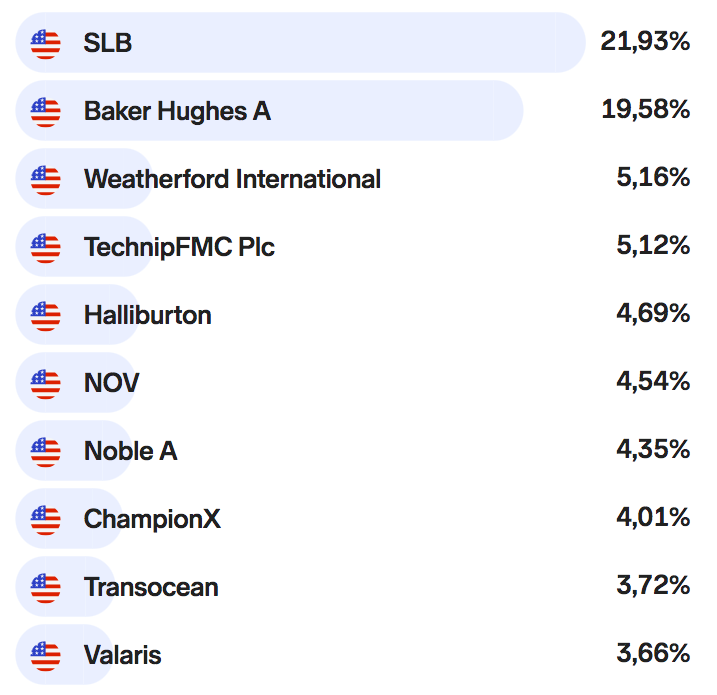Open the Baker Hughes A holding

(x=177, y=111)
